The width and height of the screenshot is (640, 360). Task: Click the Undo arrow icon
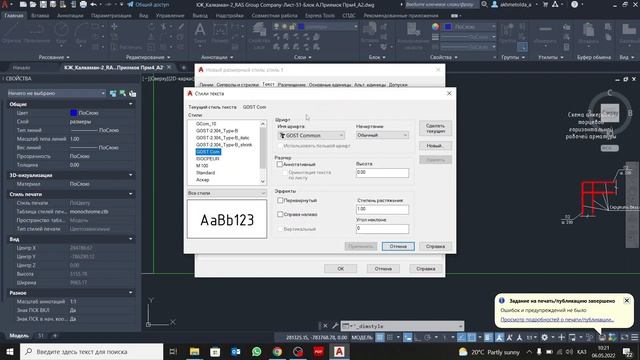coord(93,4)
